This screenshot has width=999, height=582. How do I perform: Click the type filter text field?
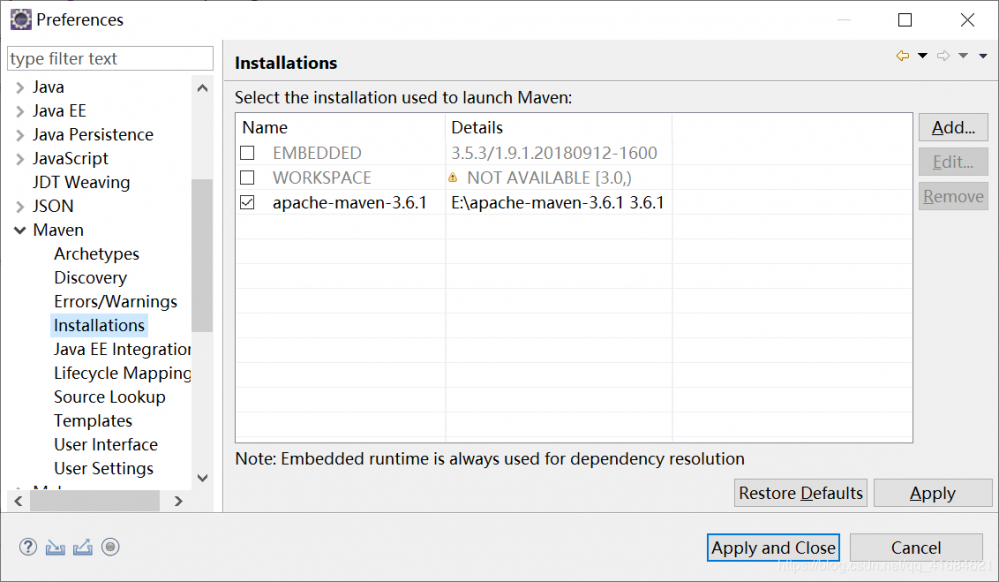pos(110,59)
